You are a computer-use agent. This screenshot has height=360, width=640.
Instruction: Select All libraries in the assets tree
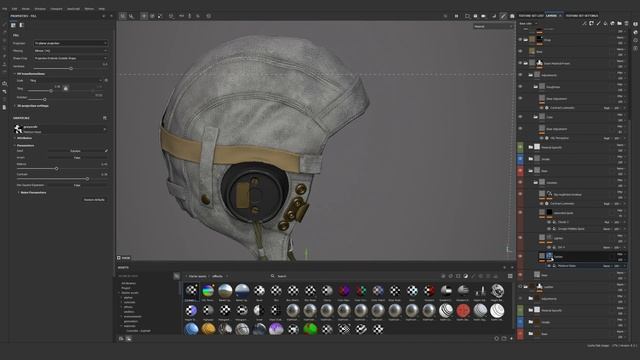pyautogui.click(x=129, y=283)
